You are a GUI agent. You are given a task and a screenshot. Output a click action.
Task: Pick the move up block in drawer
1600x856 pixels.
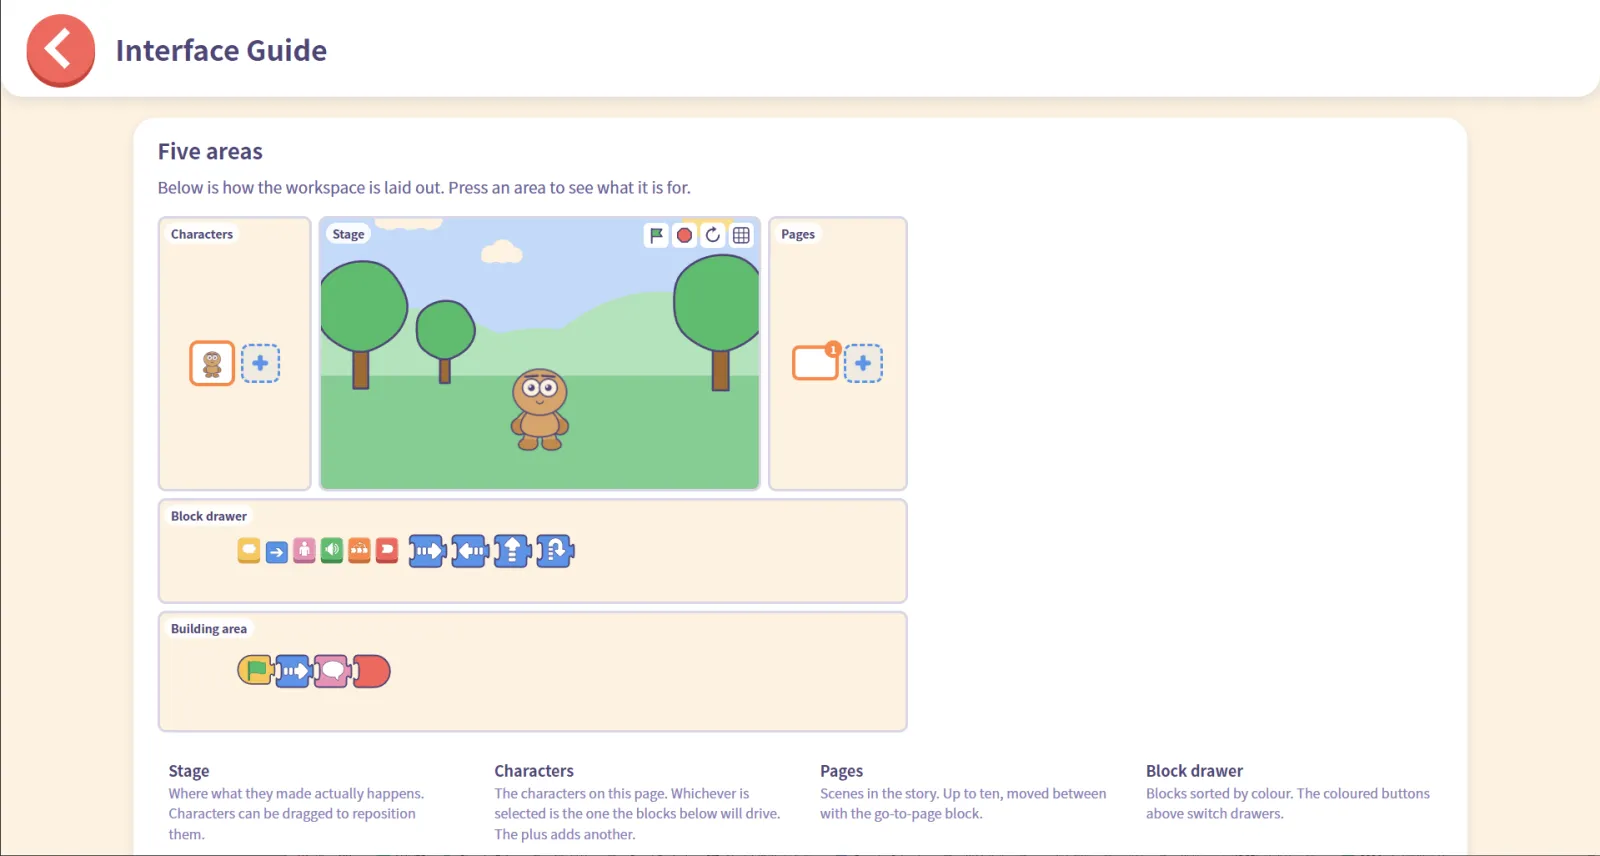512,551
